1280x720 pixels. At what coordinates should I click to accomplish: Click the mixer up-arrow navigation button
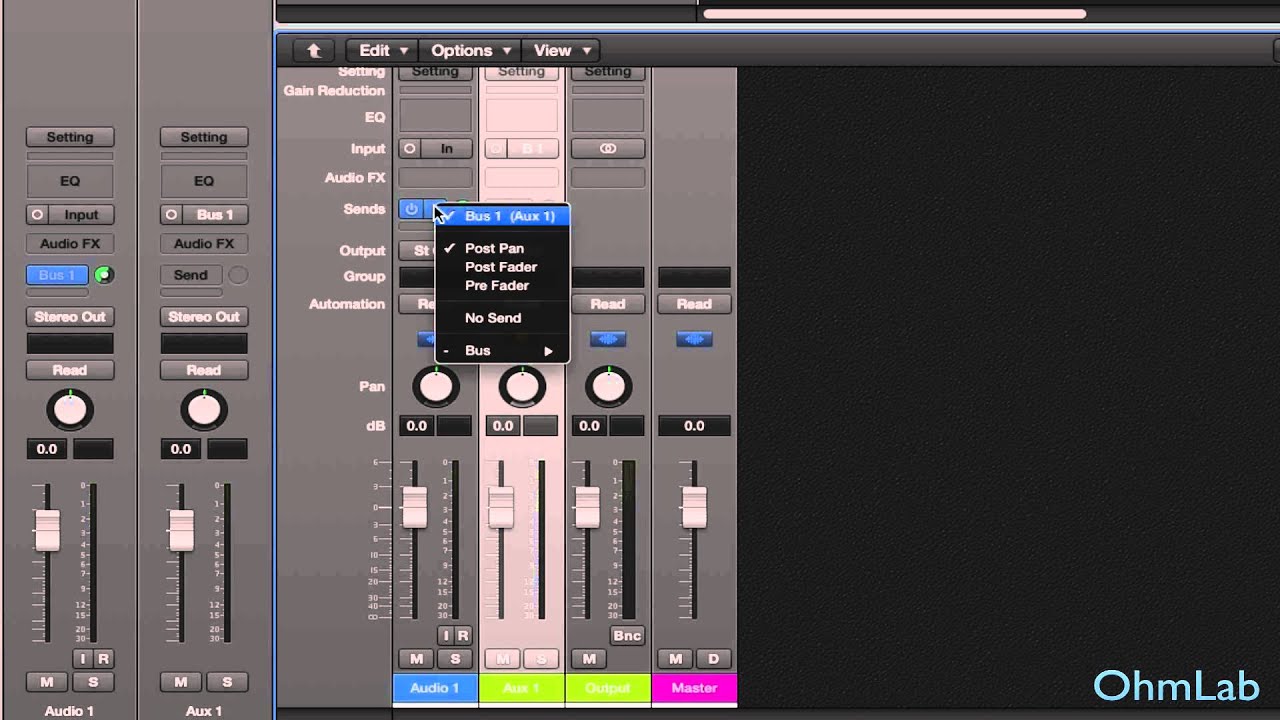point(314,50)
